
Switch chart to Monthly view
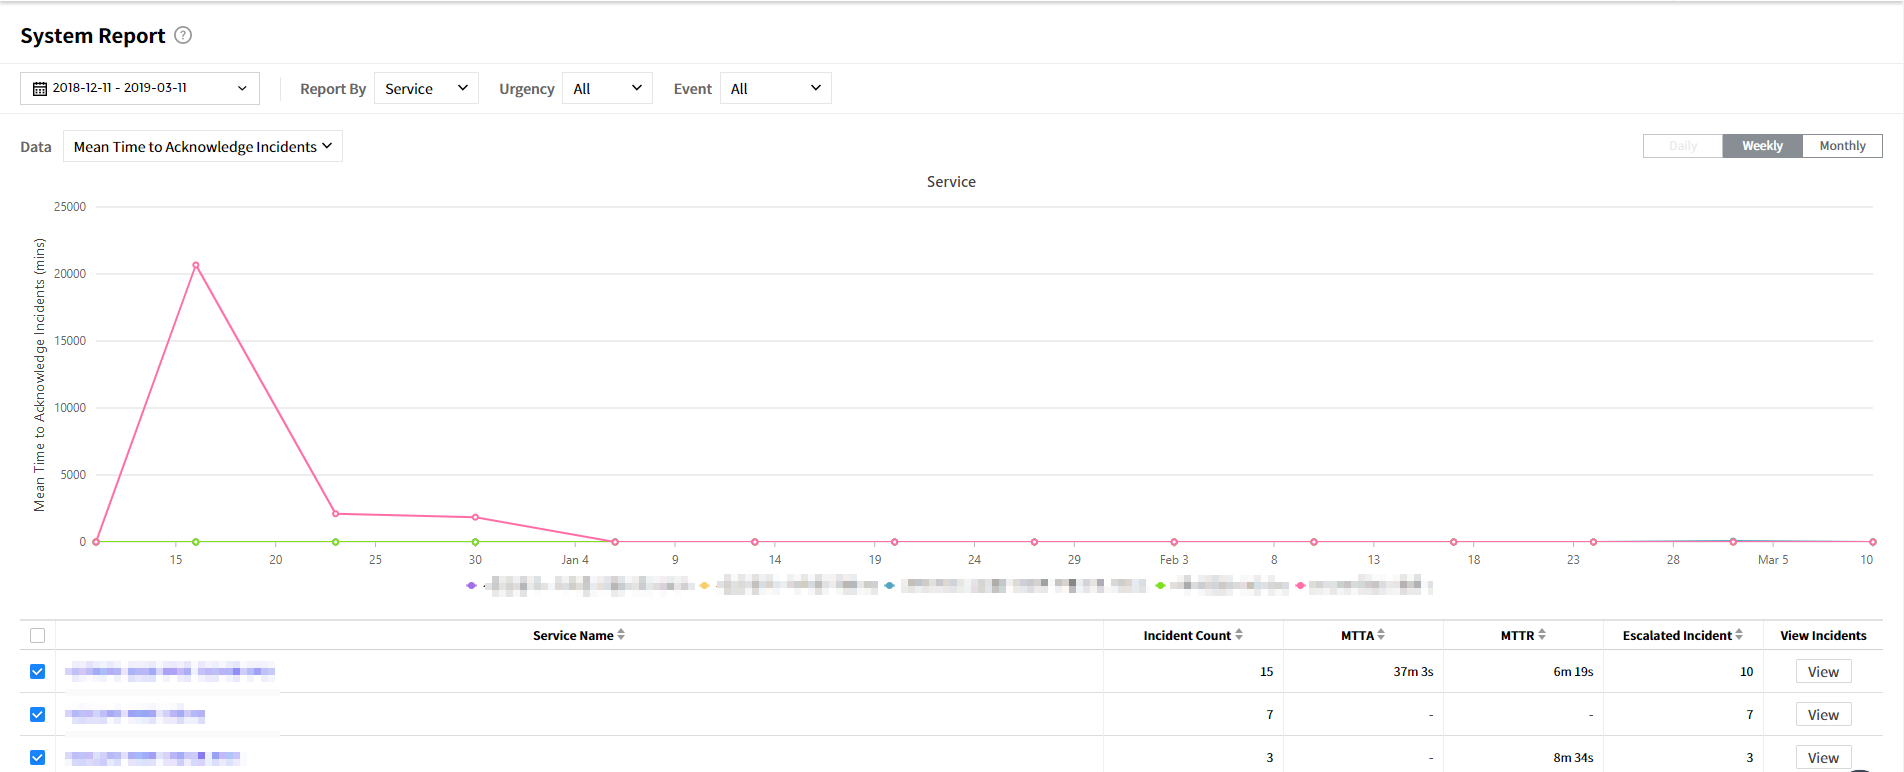pyautogui.click(x=1842, y=146)
